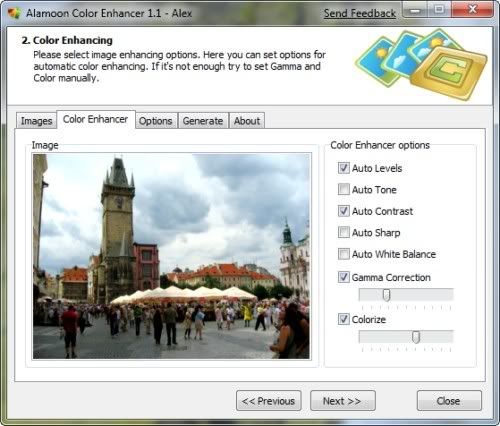
Task: Uncheck the Auto Levels checkbox
Action: 344,168
